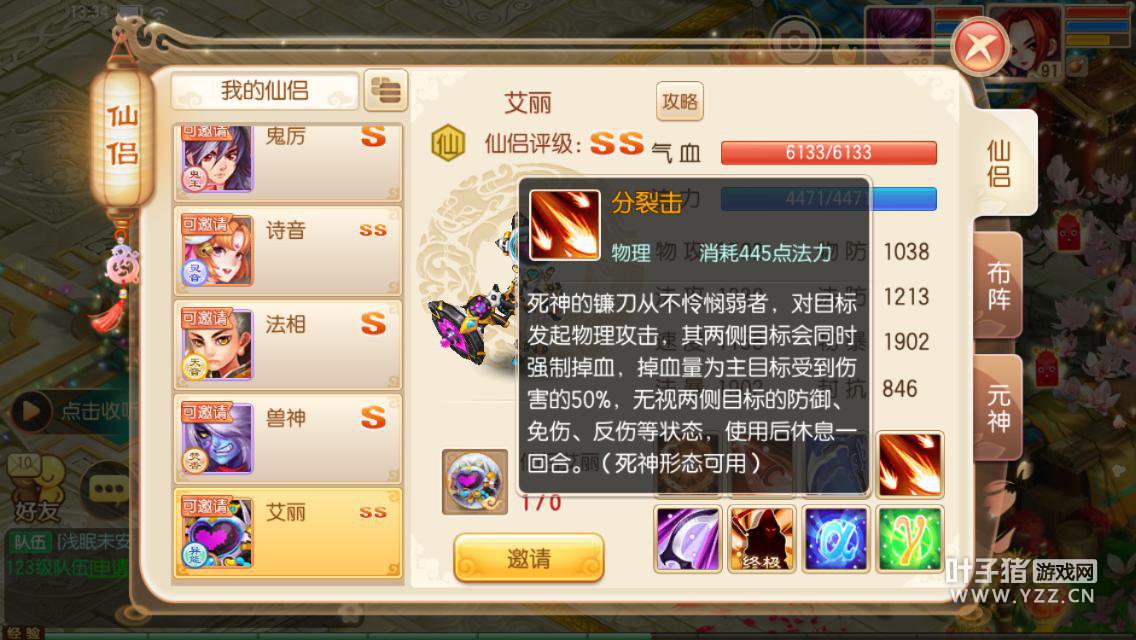This screenshot has height=640, width=1136.
Task: Toggle the list view icon beside 我的仙侣
Action: point(385,91)
